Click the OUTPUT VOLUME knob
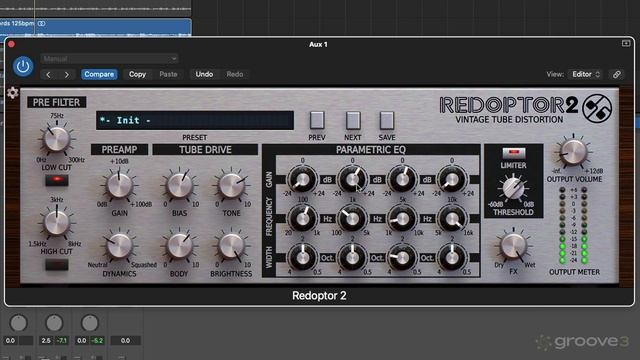The width and height of the screenshot is (640, 360). point(573,152)
